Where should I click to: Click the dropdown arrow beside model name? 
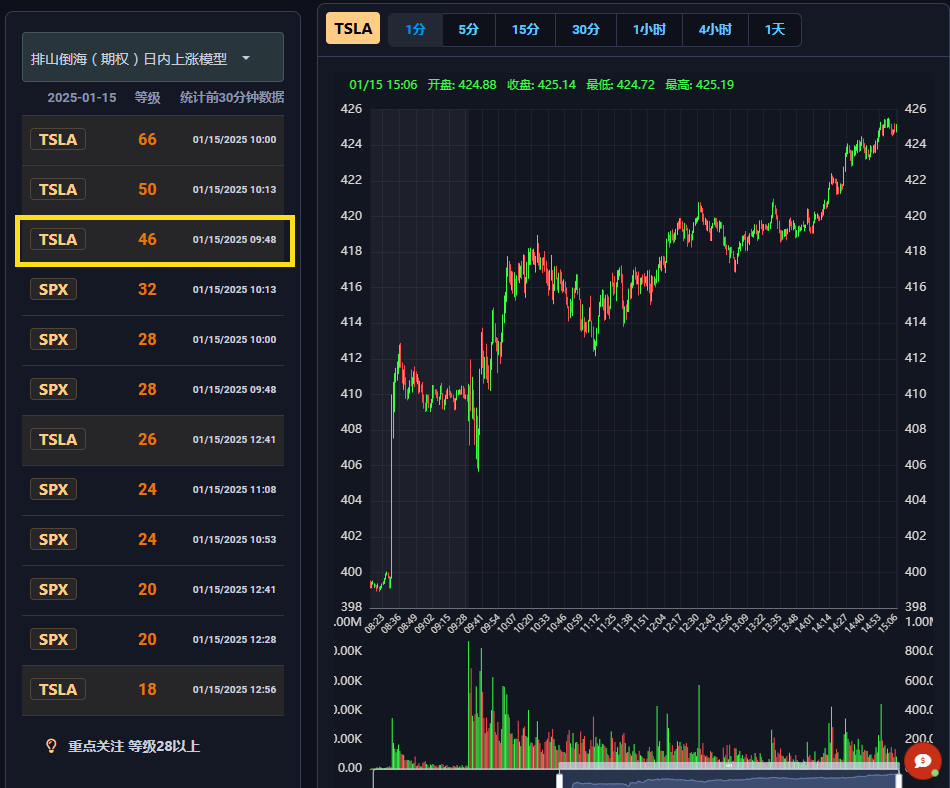click(246, 58)
